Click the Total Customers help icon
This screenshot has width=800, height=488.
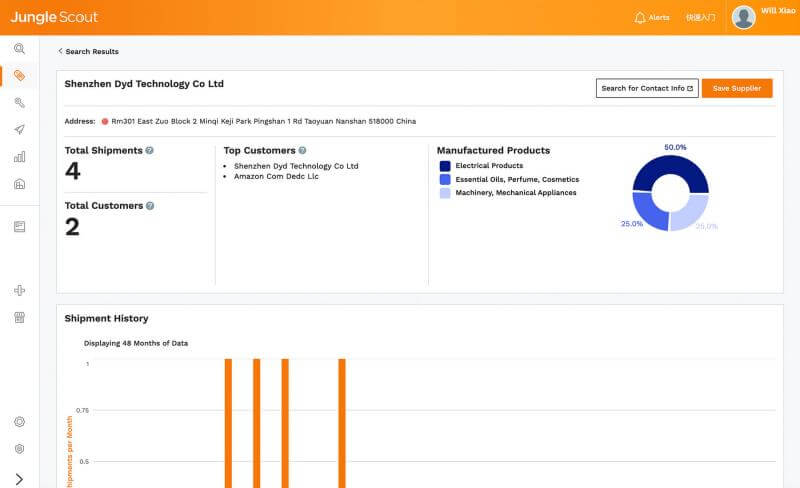point(150,206)
